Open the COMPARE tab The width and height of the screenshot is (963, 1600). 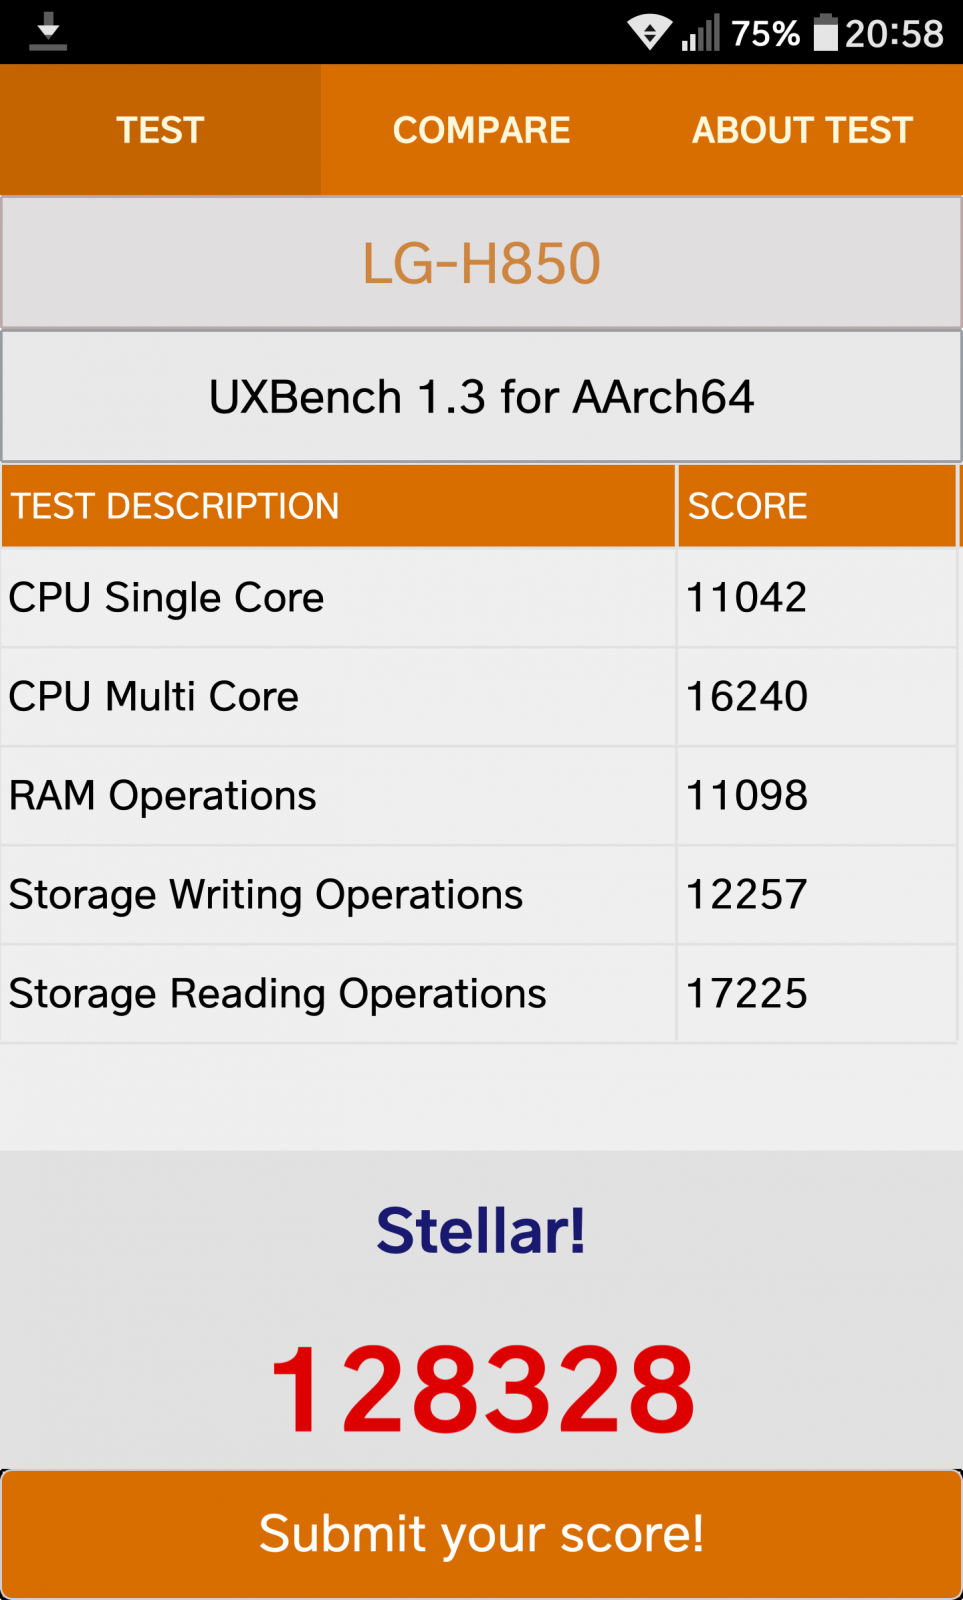click(x=481, y=130)
